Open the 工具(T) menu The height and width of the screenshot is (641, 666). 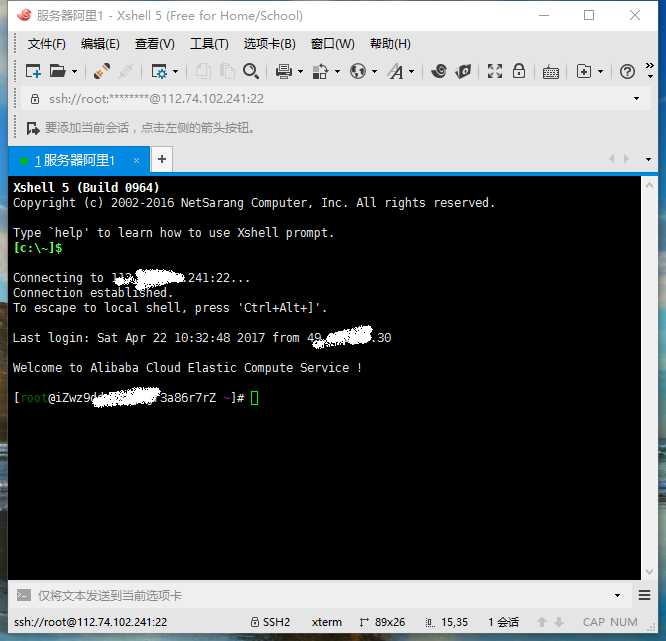tap(209, 44)
